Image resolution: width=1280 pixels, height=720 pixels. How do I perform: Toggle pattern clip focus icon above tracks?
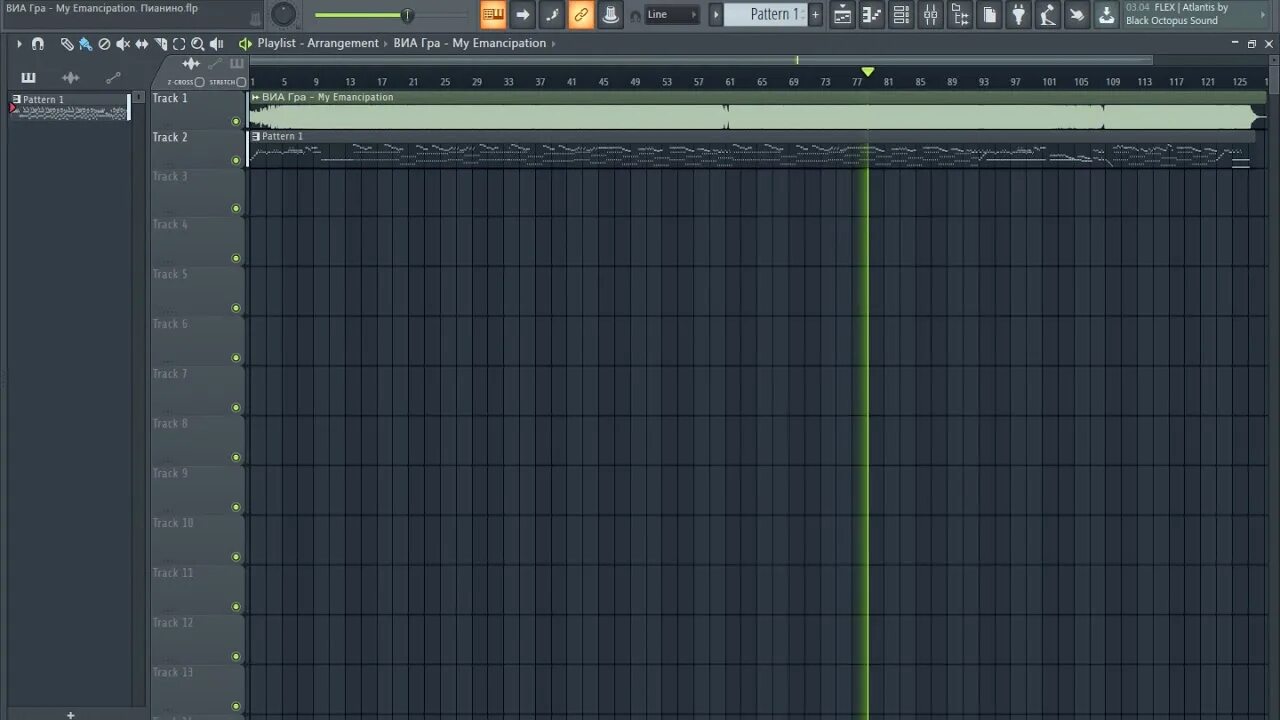click(x=236, y=64)
